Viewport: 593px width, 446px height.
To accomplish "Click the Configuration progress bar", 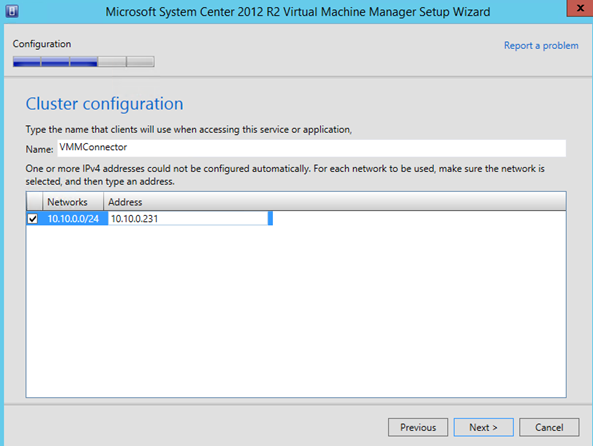I will click(x=84, y=62).
